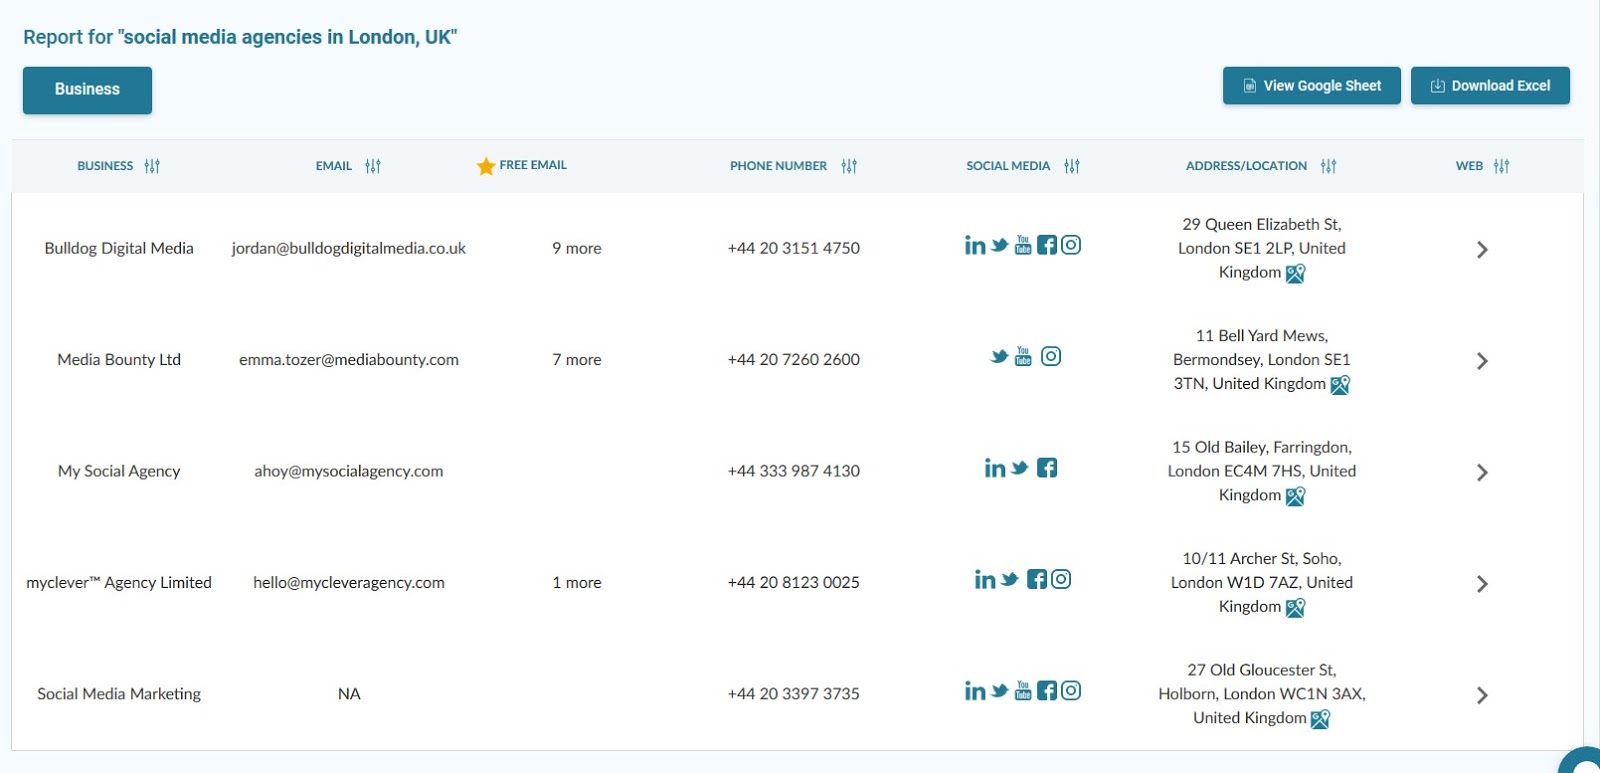Open Bulldog Digital Media LinkedIn icon
The height and width of the screenshot is (773, 1600).
point(975,245)
